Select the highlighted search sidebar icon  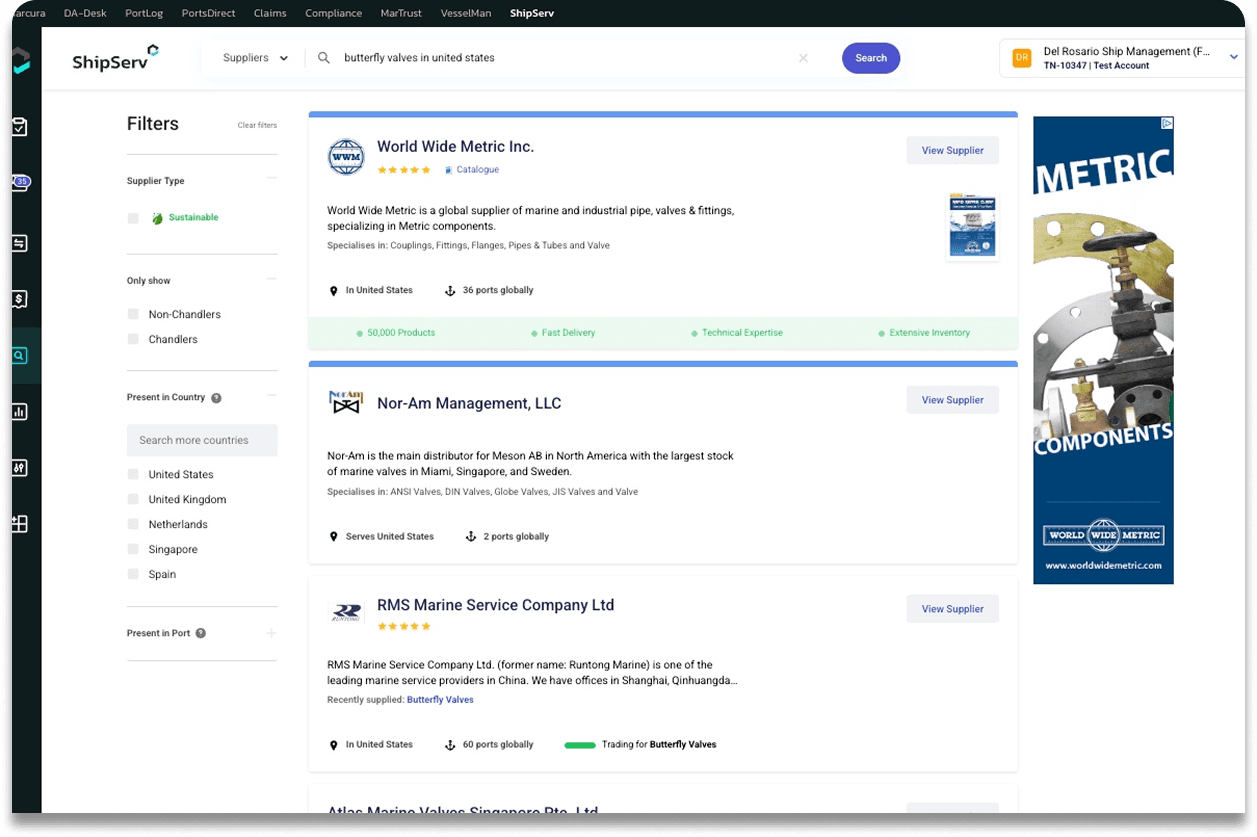coord(19,355)
